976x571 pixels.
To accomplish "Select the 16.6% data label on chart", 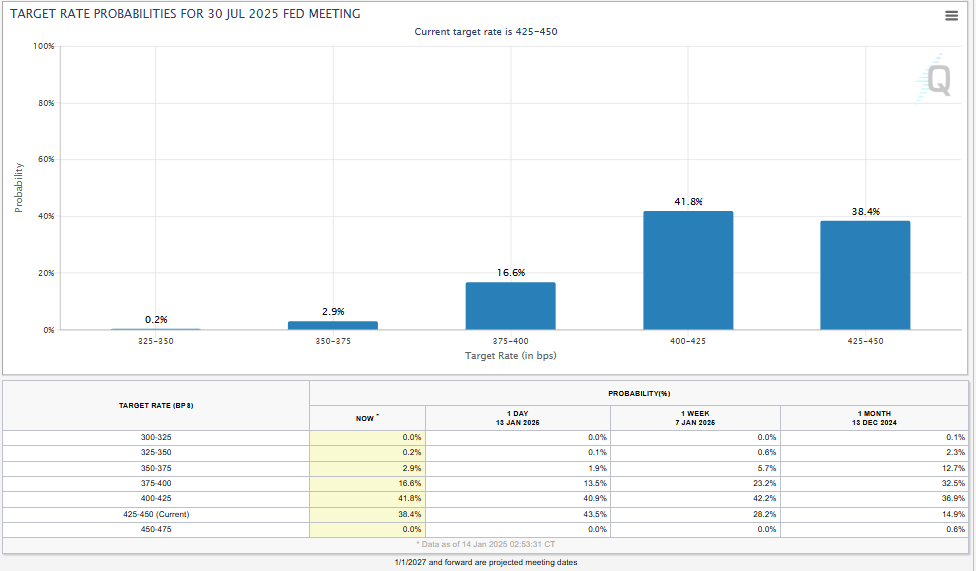I will tap(511, 273).
